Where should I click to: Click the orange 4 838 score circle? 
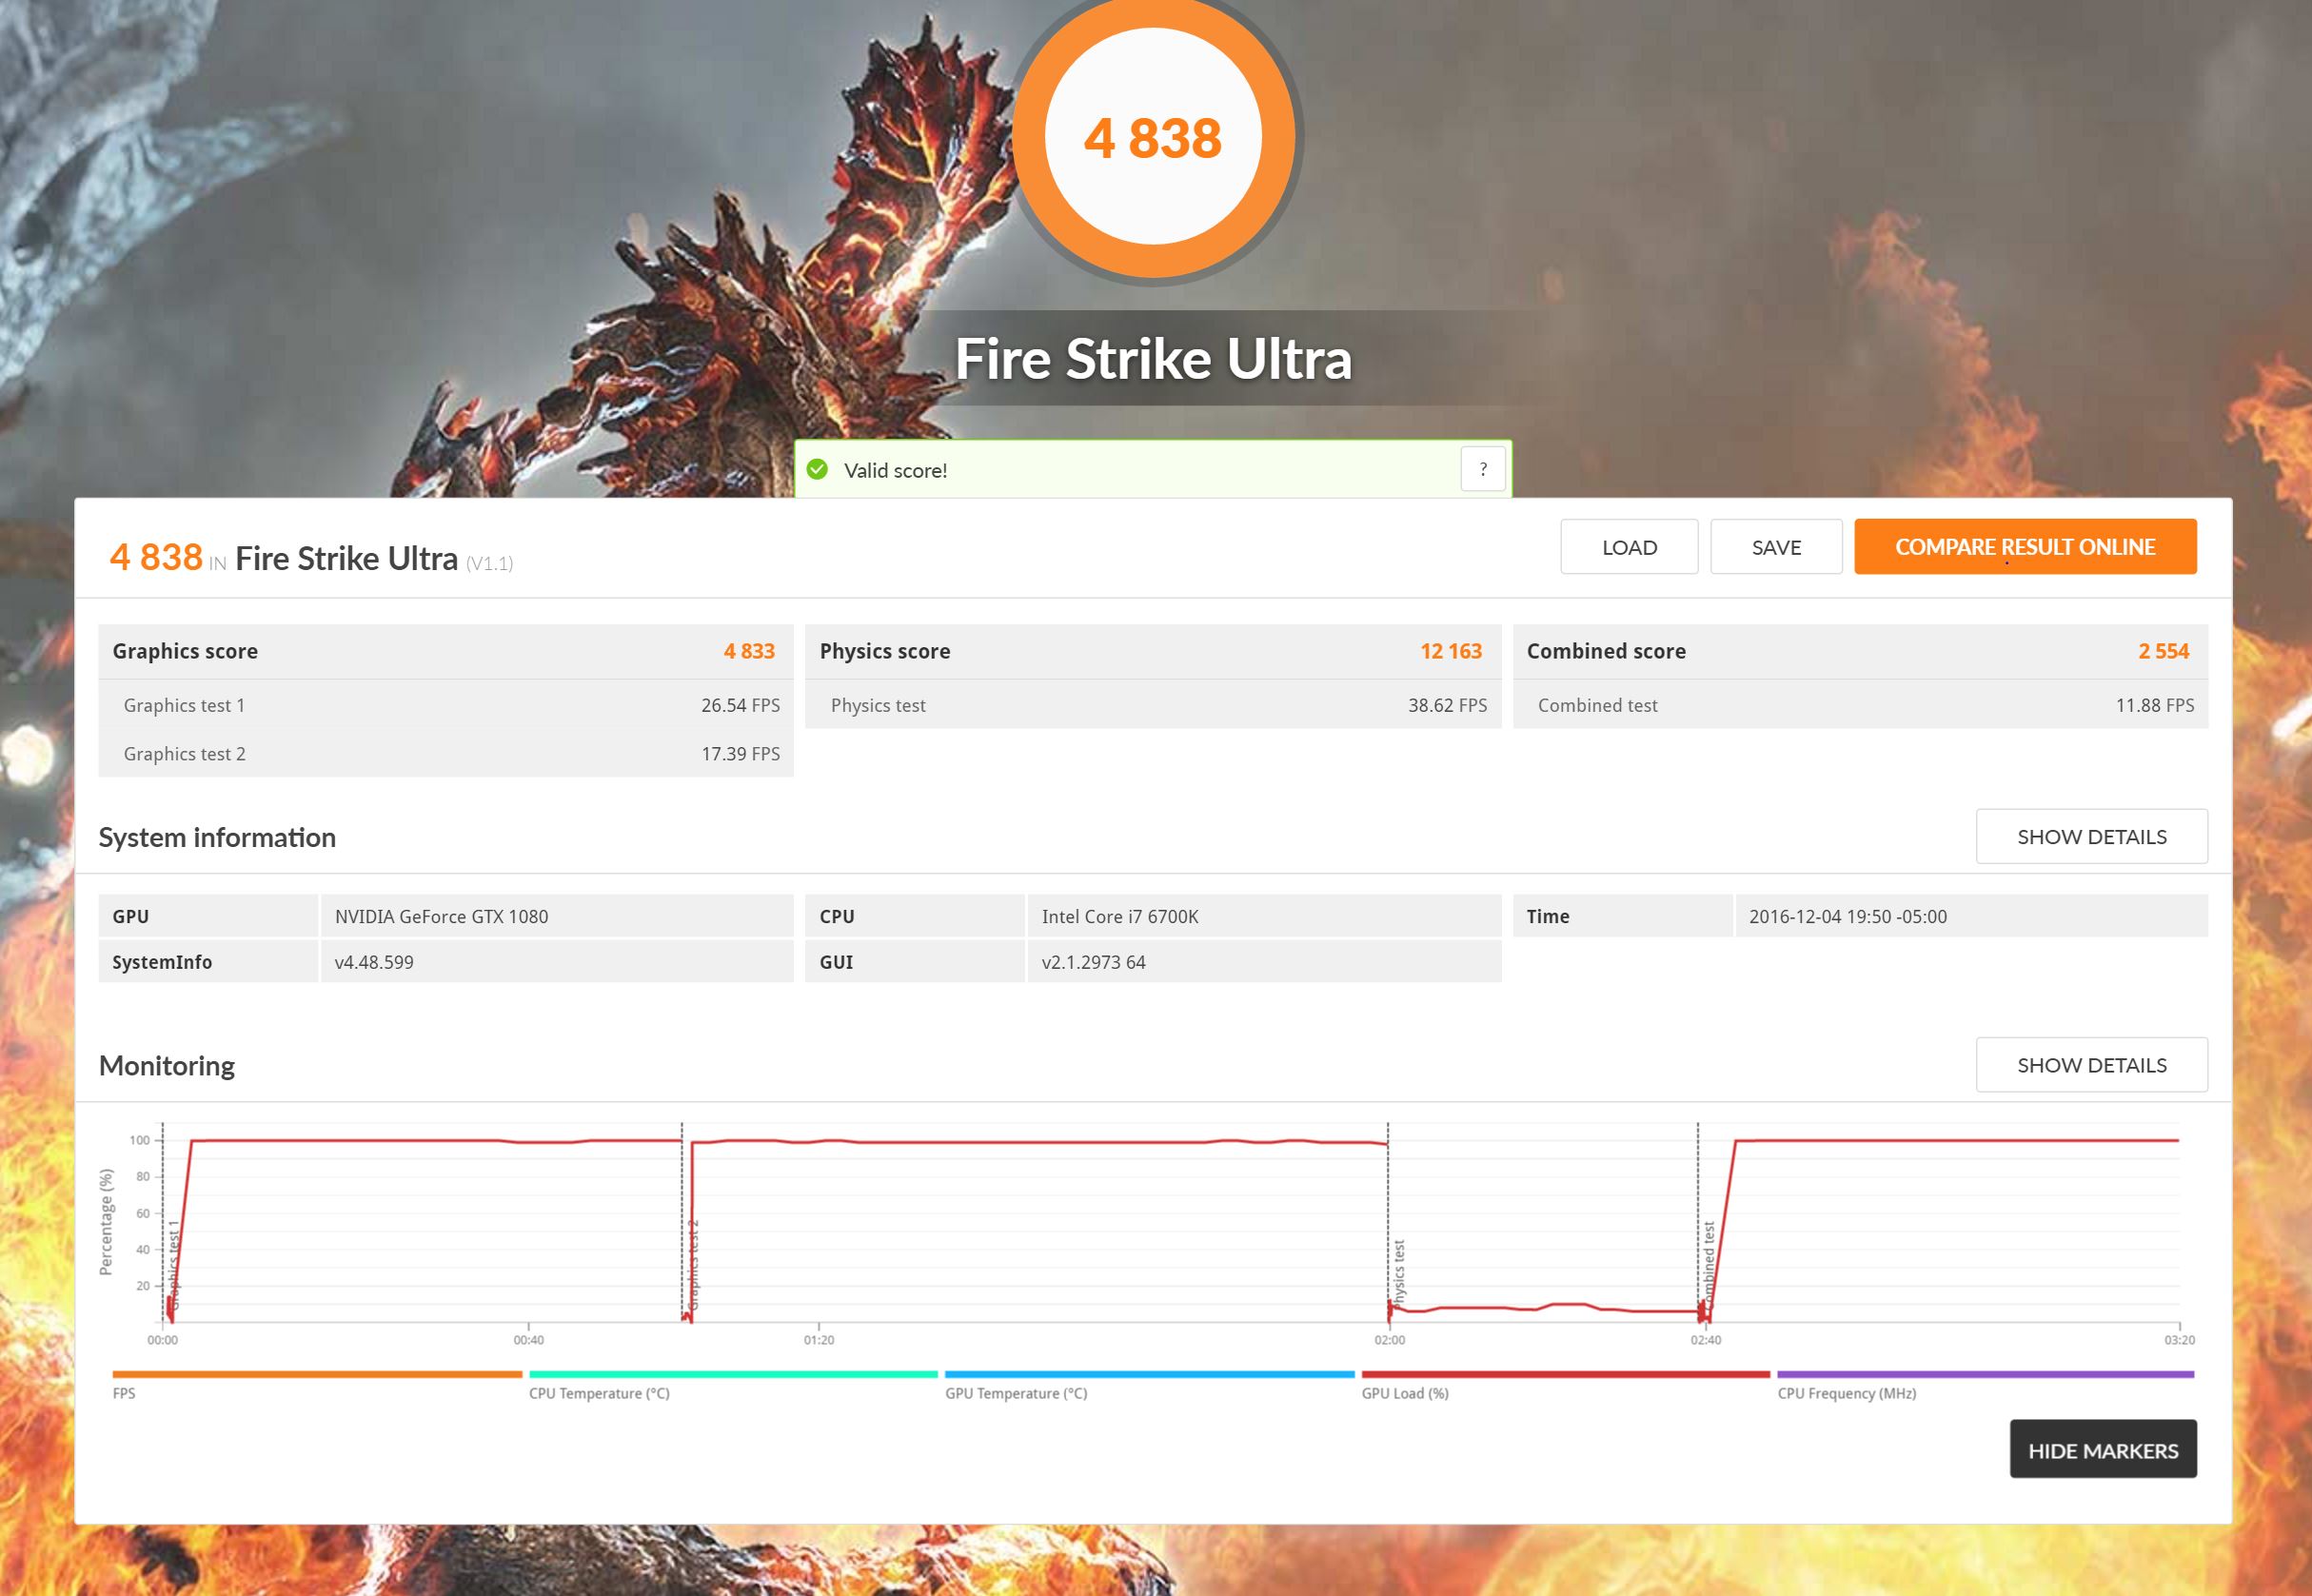pos(1153,137)
